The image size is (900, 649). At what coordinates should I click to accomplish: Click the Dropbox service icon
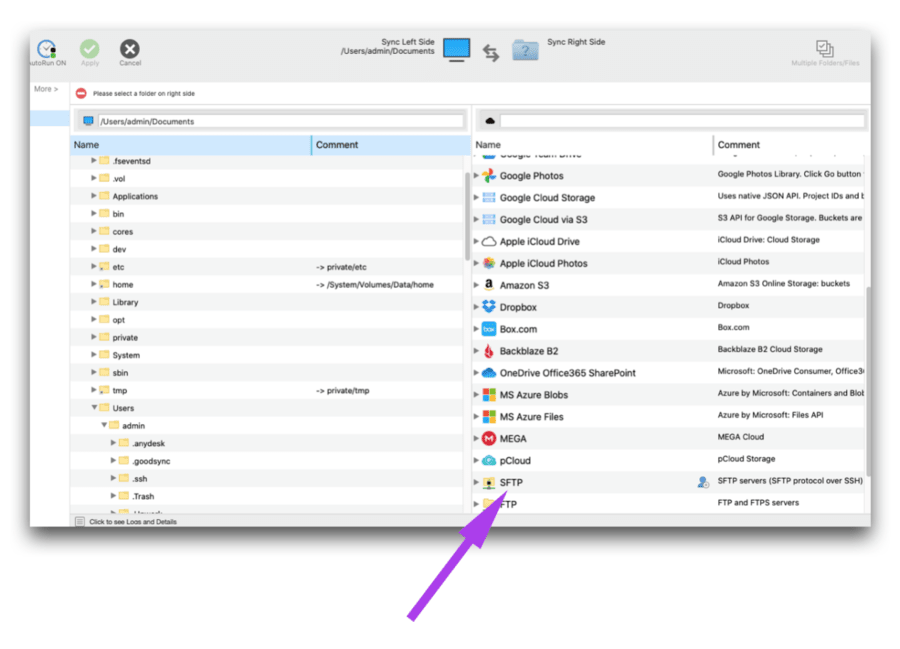pyautogui.click(x=488, y=307)
